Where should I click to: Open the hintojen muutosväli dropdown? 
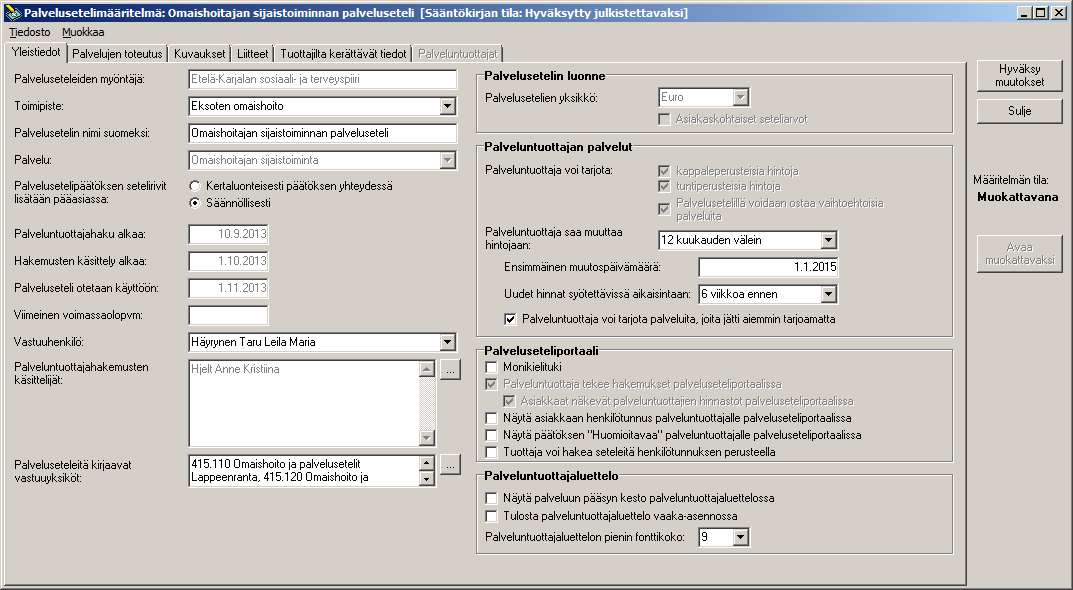[x=828, y=240]
